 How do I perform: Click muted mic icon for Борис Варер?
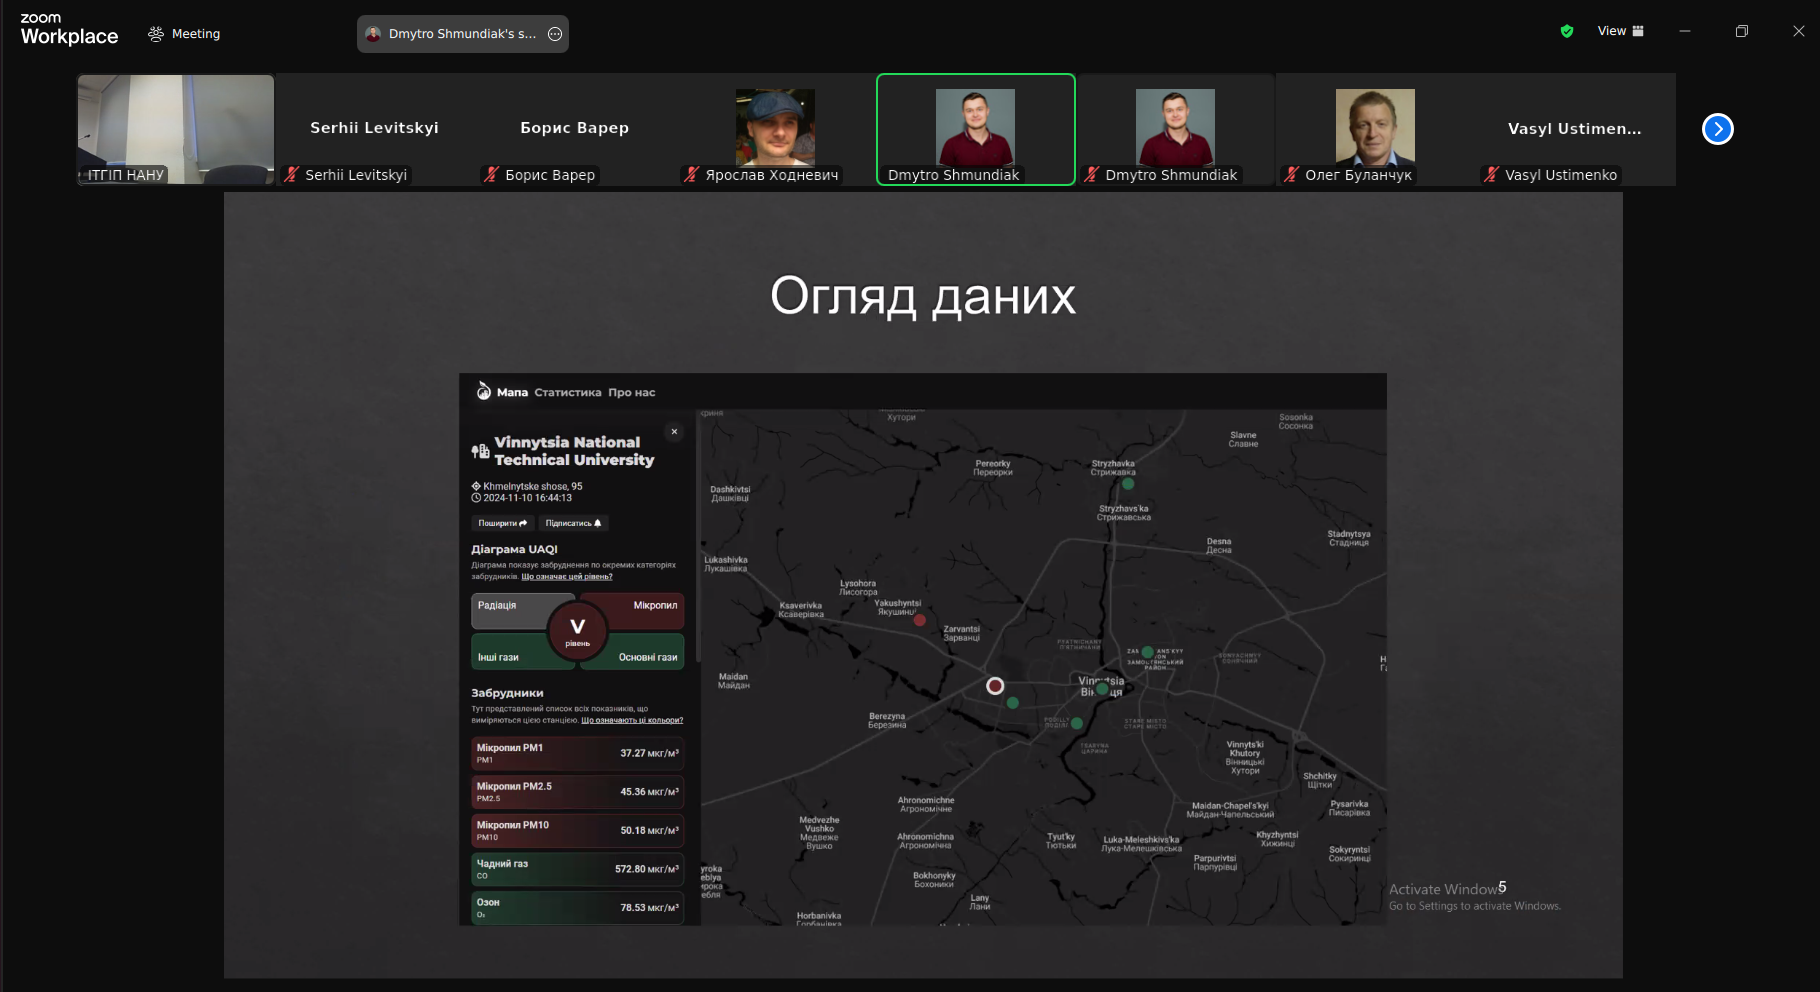pos(491,174)
